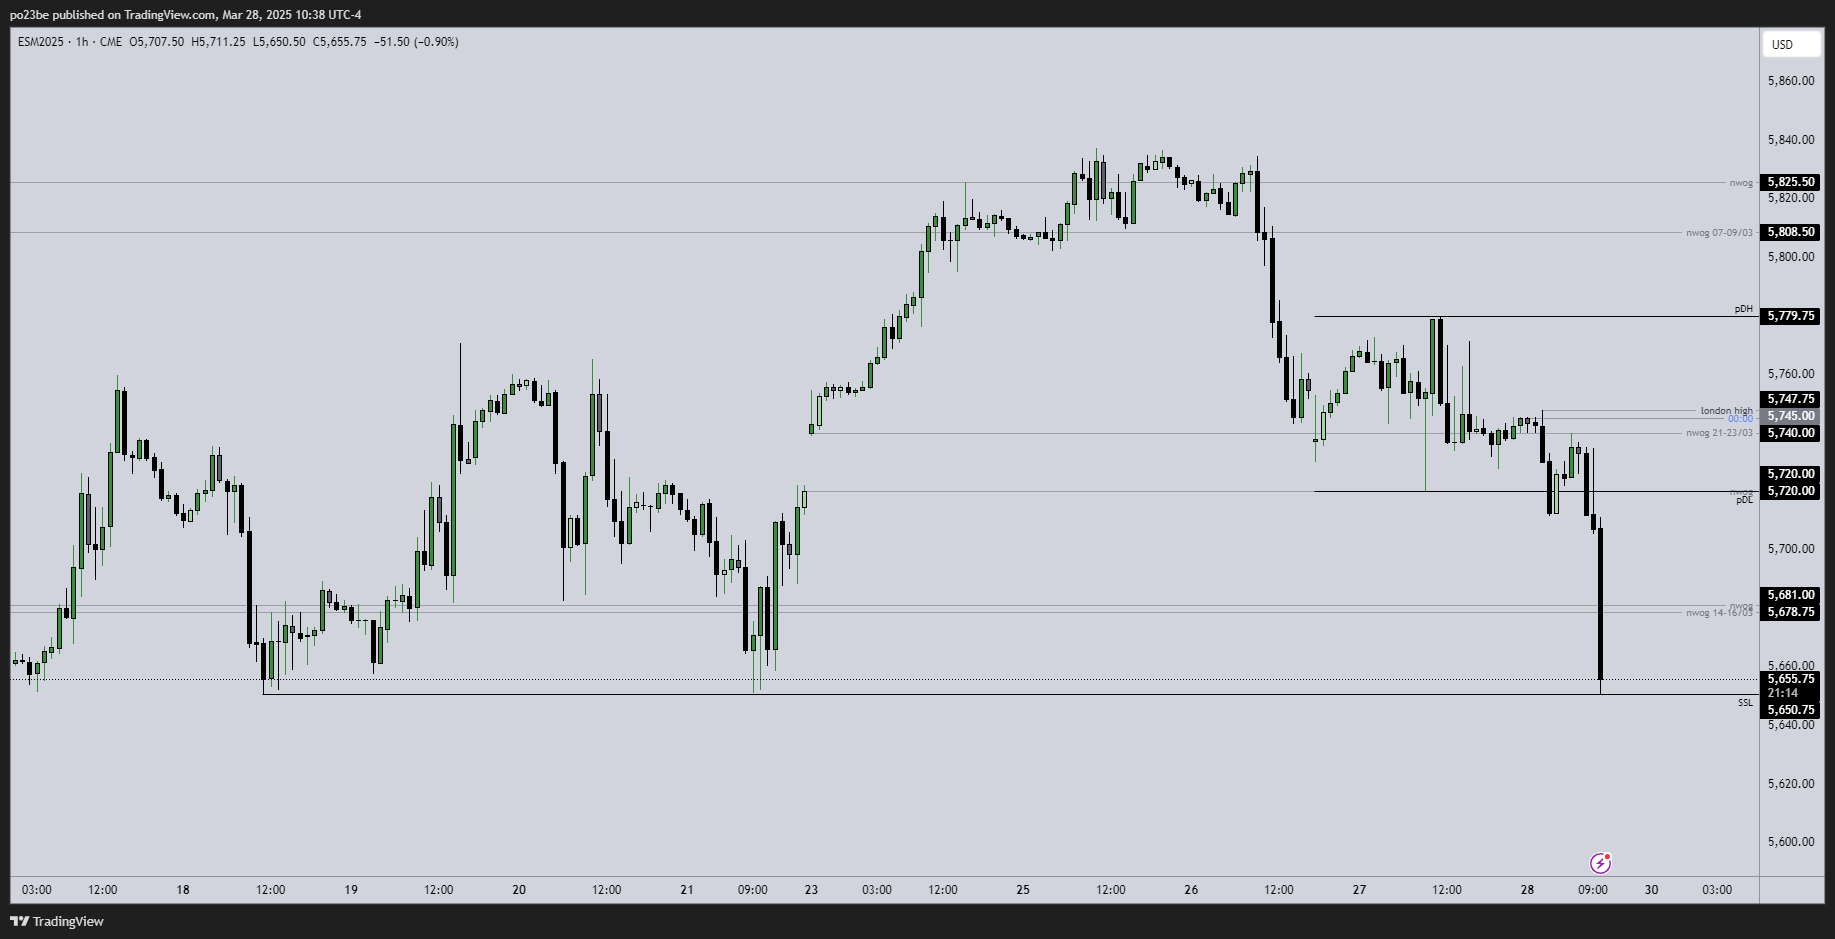Image resolution: width=1835 pixels, height=939 pixels.
Task: Select the nwog 07-09/03 line label
Action: [1719, 233]
